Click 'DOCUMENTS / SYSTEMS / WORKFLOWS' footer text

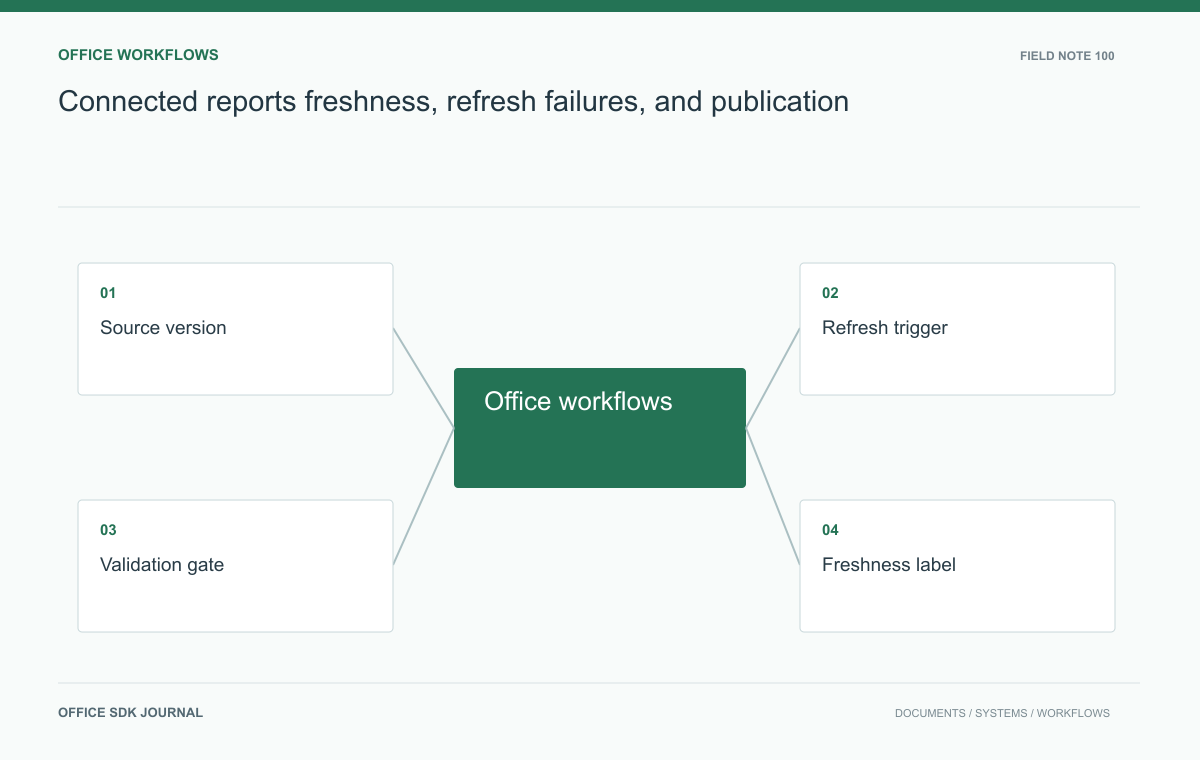(1002, 713)
